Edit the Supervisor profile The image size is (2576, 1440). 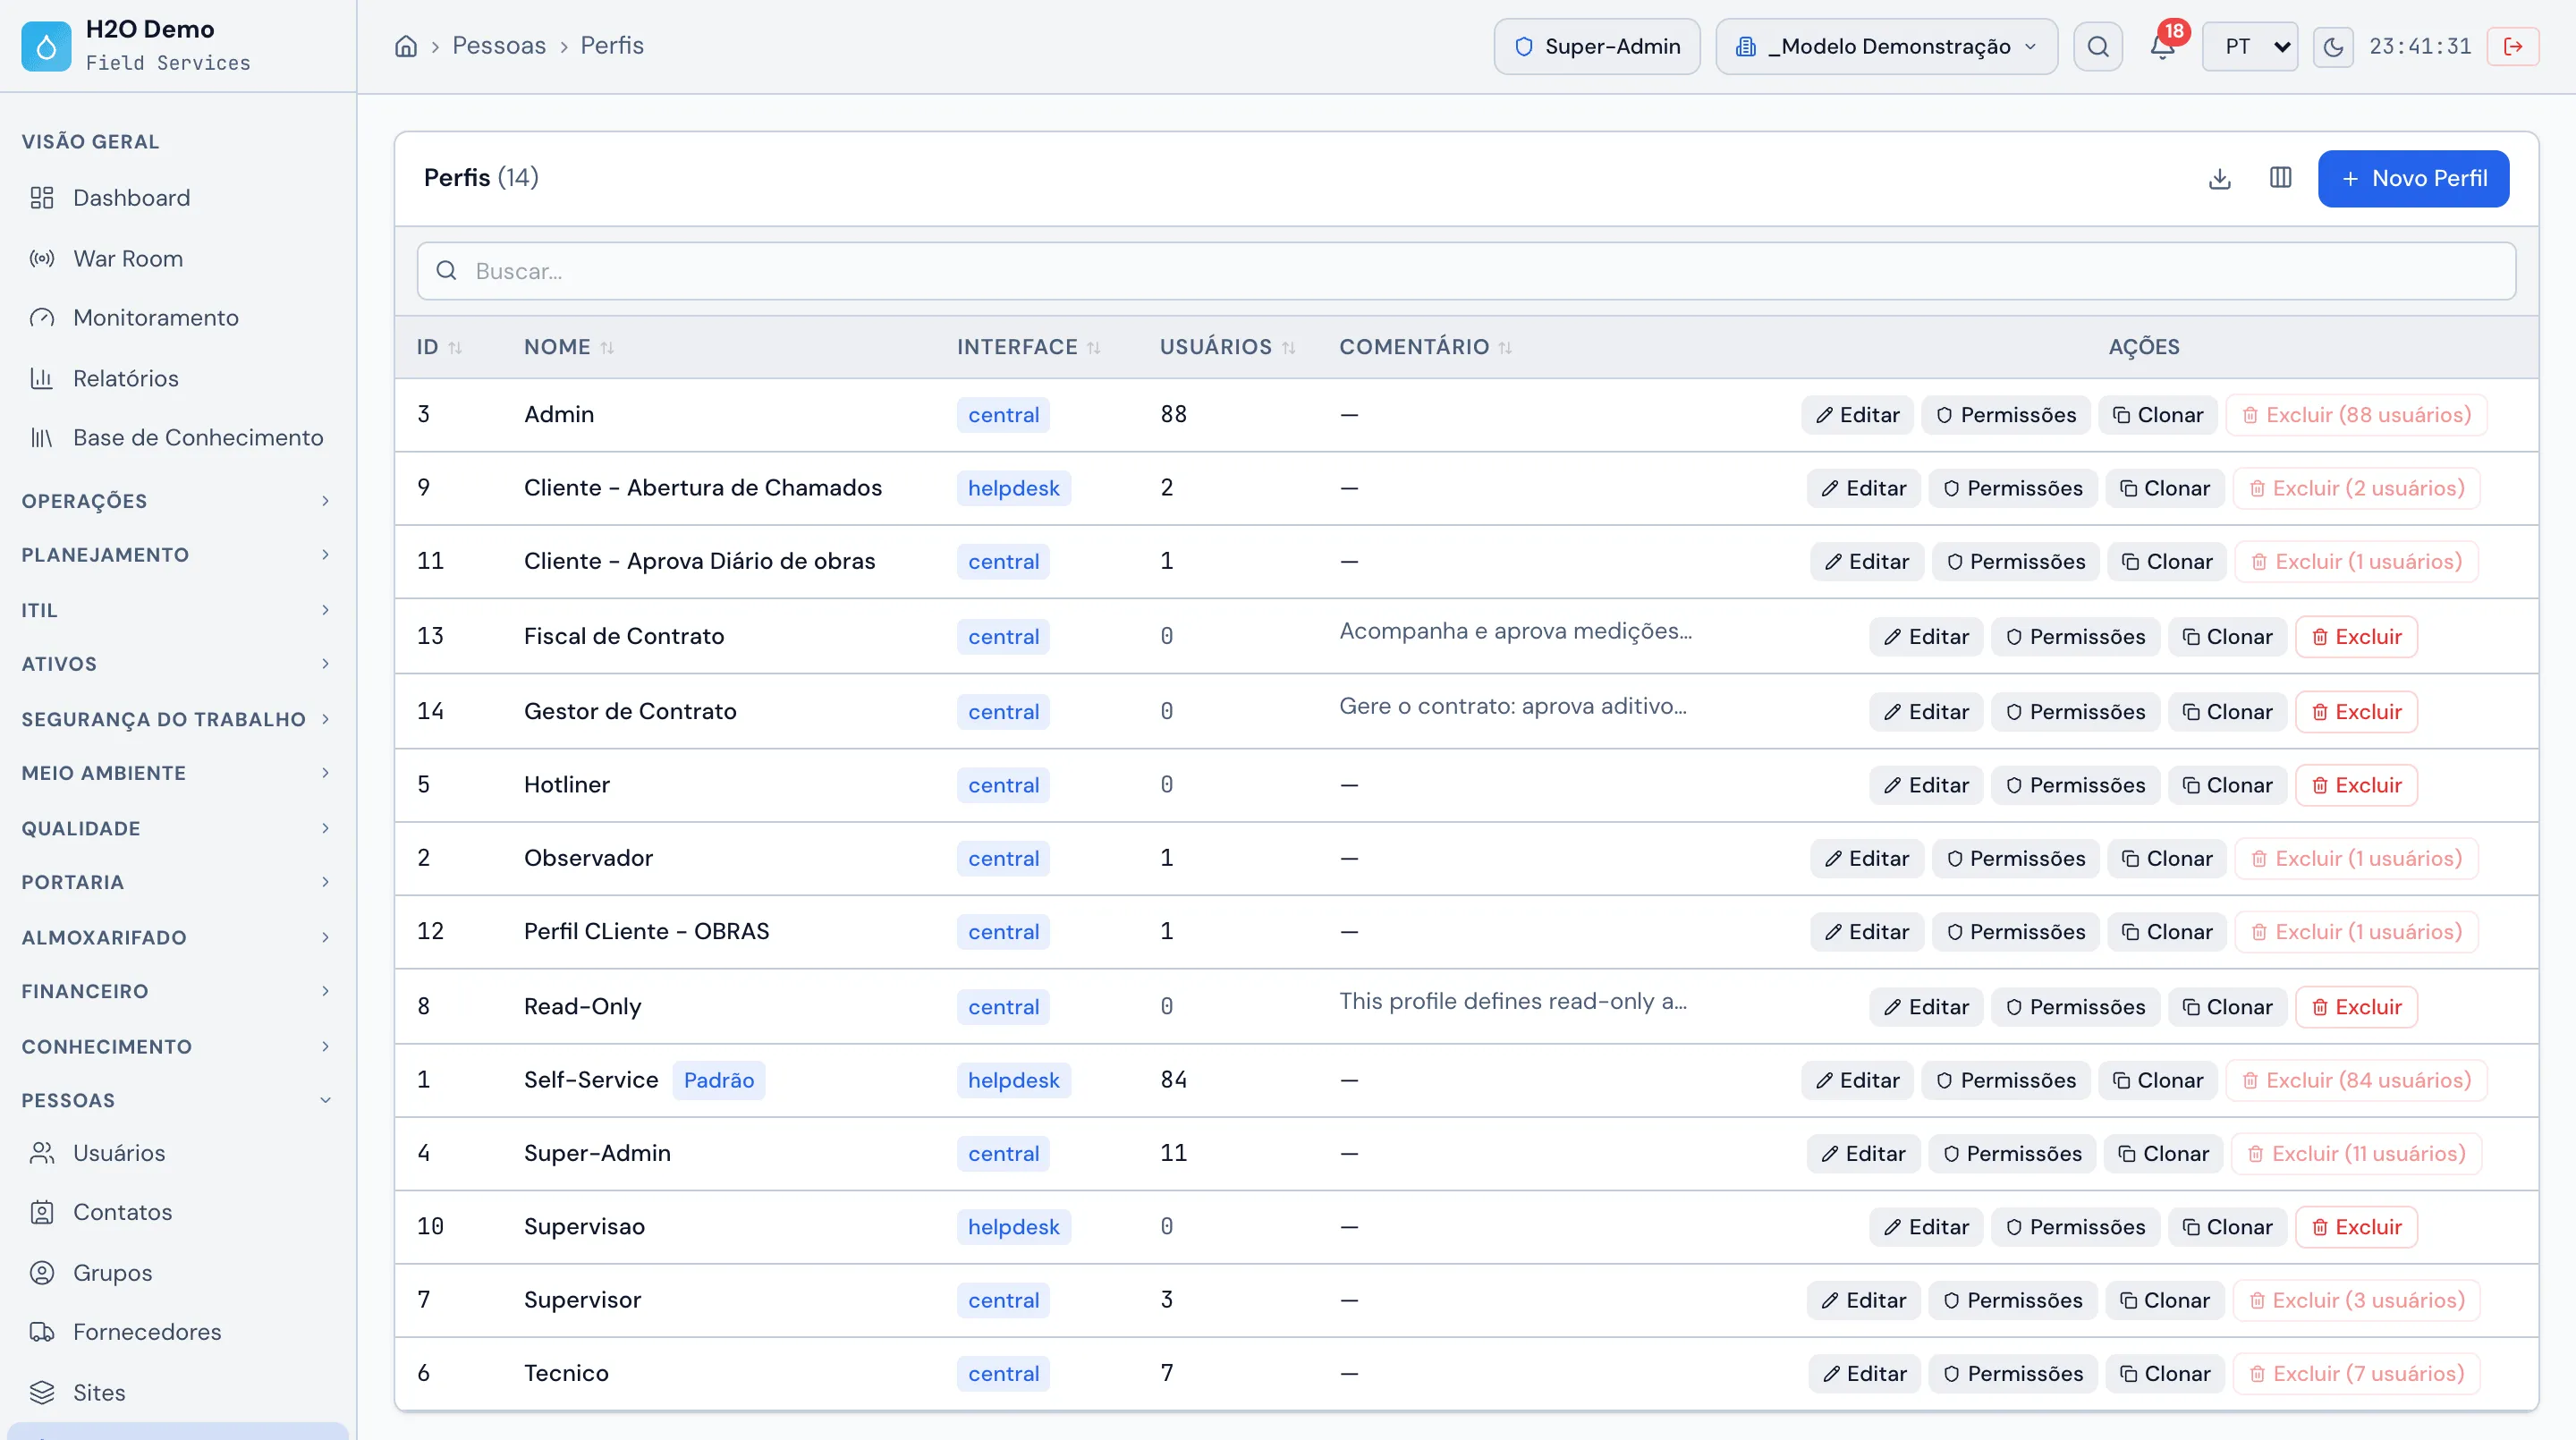pyautogui.click(x=1864, y=1300)
